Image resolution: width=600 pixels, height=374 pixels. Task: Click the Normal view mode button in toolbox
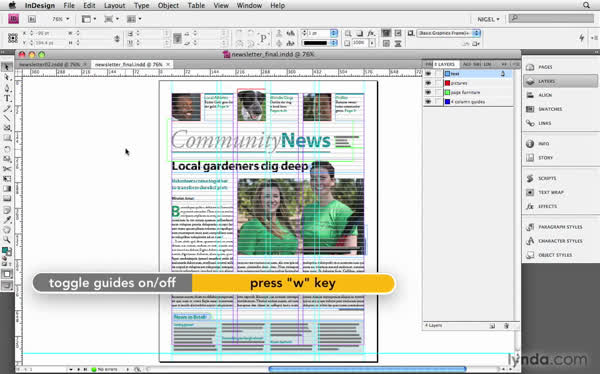coord(7,274)
